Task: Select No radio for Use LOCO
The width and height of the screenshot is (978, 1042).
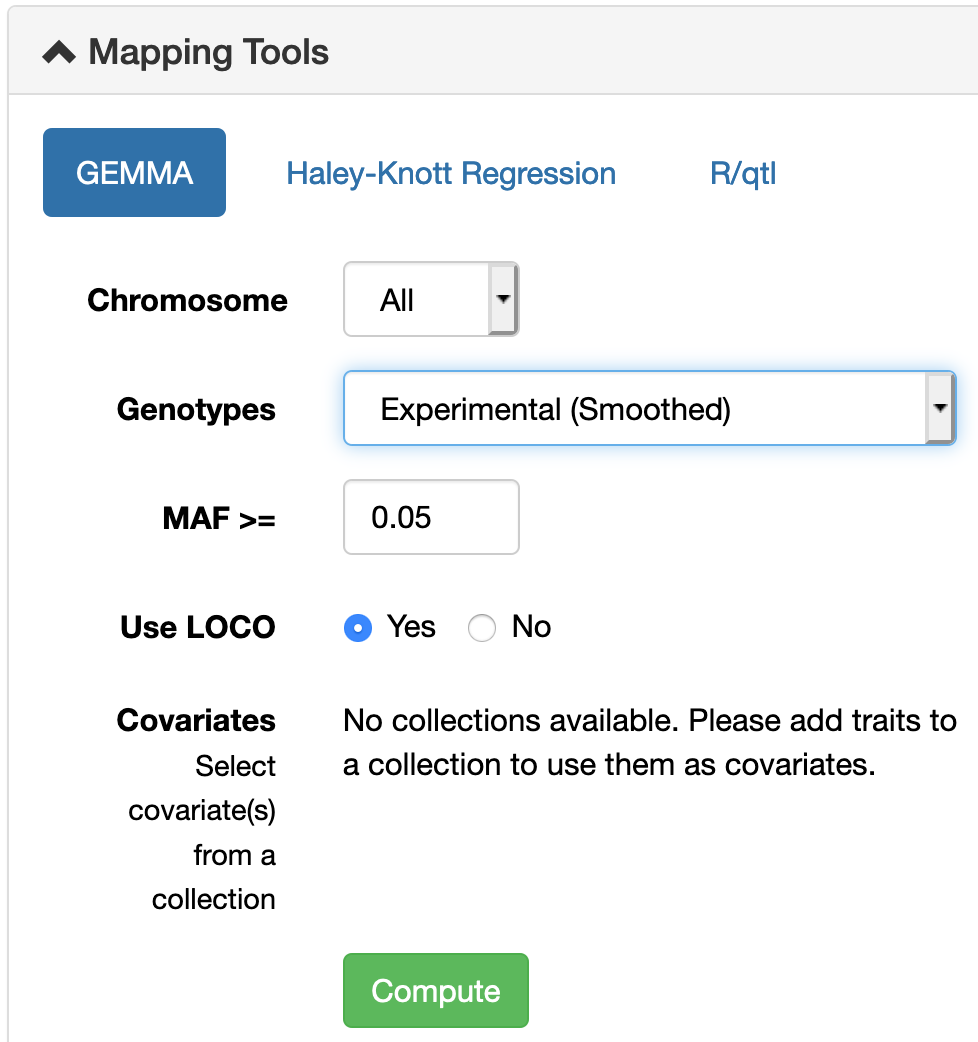Action: 482,628
